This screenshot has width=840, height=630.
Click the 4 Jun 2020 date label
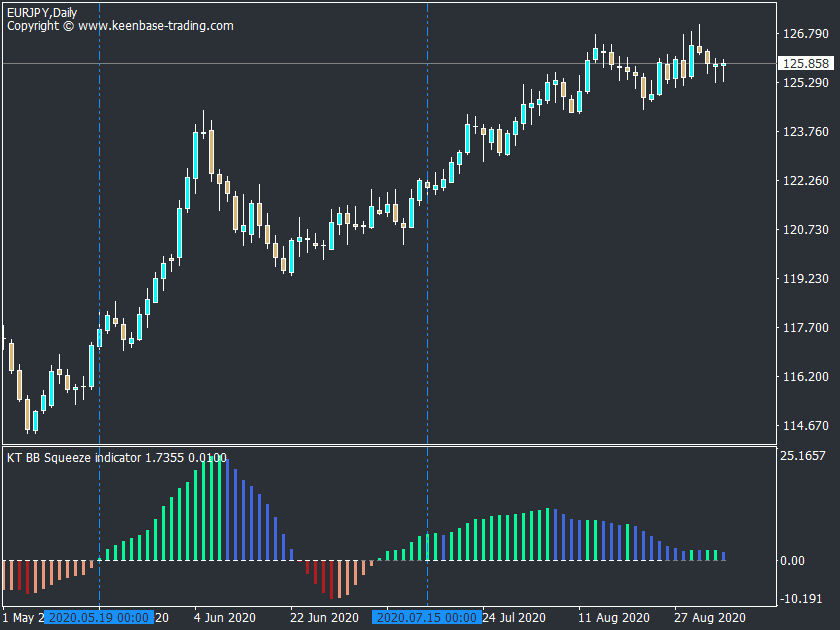point(224,618)
